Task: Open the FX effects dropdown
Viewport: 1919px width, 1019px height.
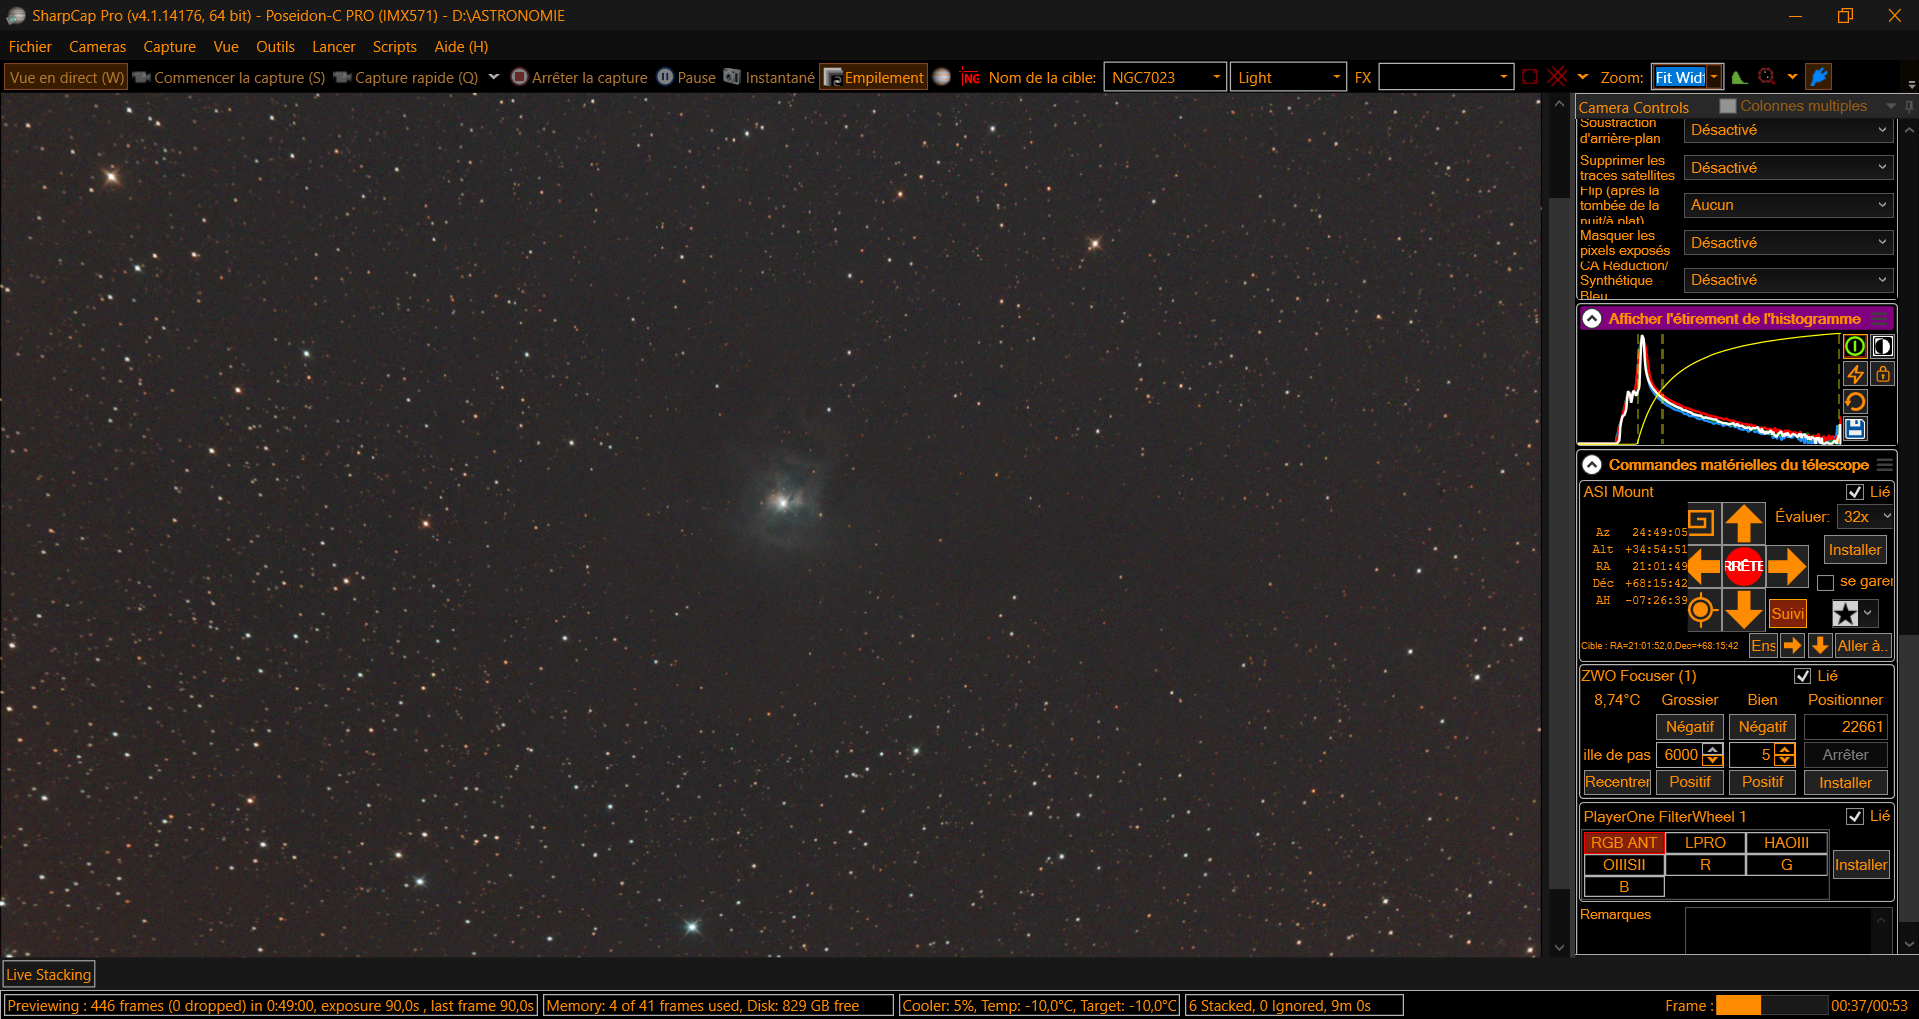Action: tap(1503, 77)
